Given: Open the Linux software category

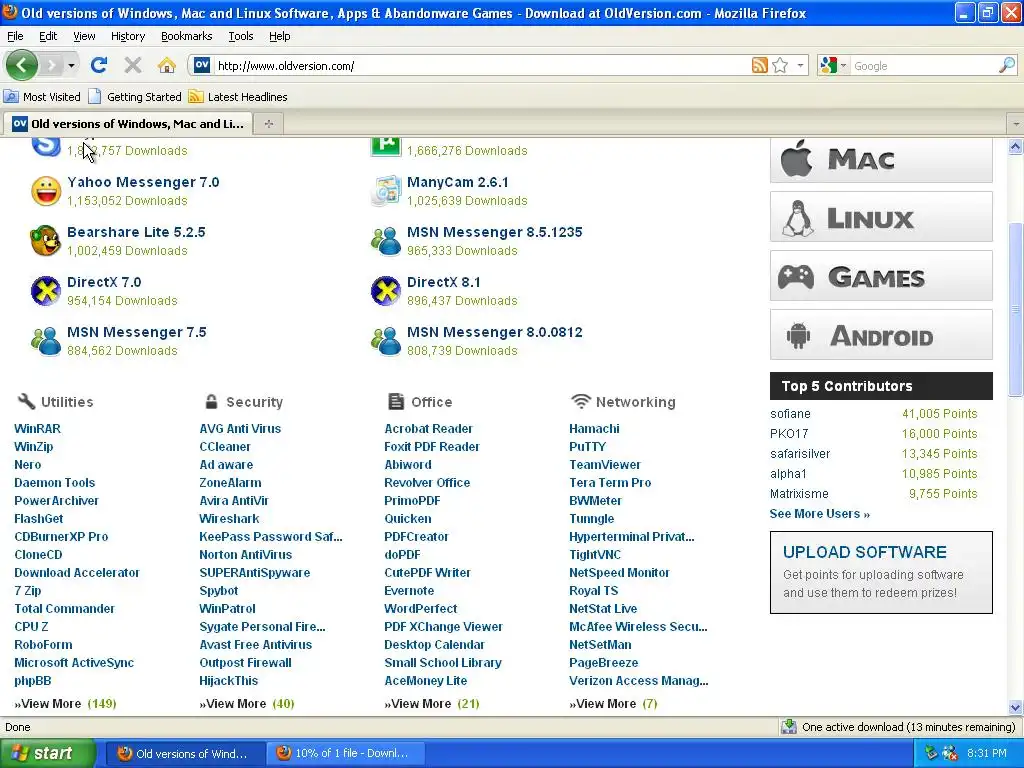Looking at the screenshot, I should pos(881,217).
